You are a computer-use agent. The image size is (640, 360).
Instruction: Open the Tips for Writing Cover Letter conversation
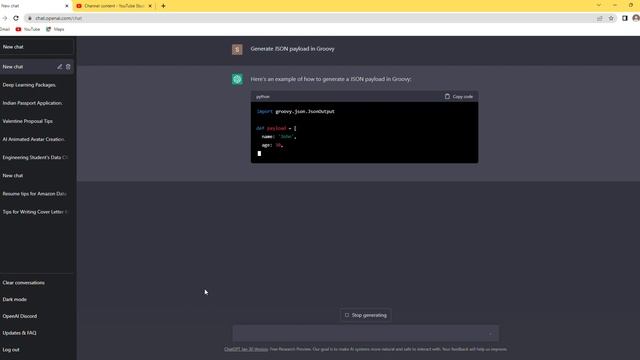point(37,212)
